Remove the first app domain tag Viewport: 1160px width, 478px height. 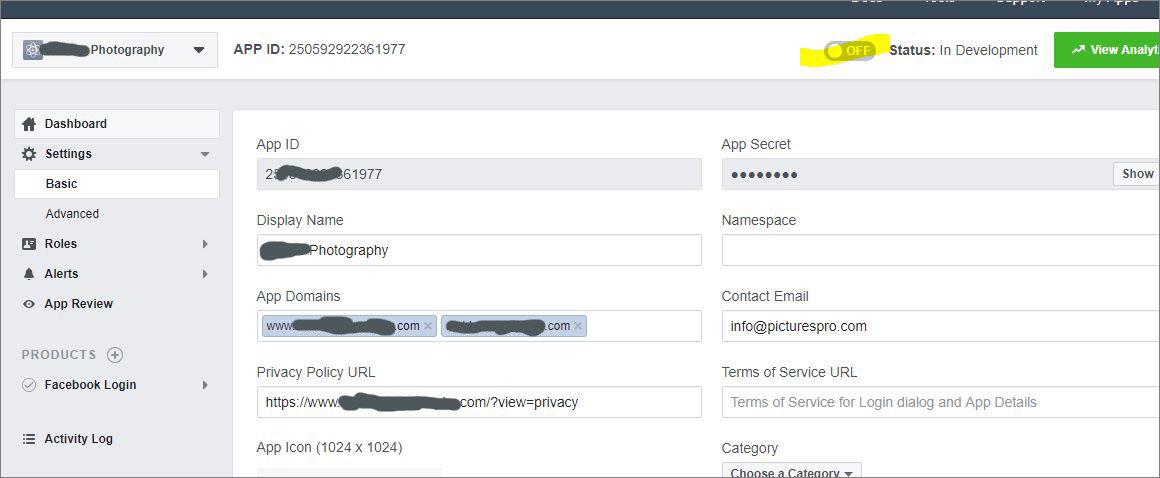(x=428, y=326)
